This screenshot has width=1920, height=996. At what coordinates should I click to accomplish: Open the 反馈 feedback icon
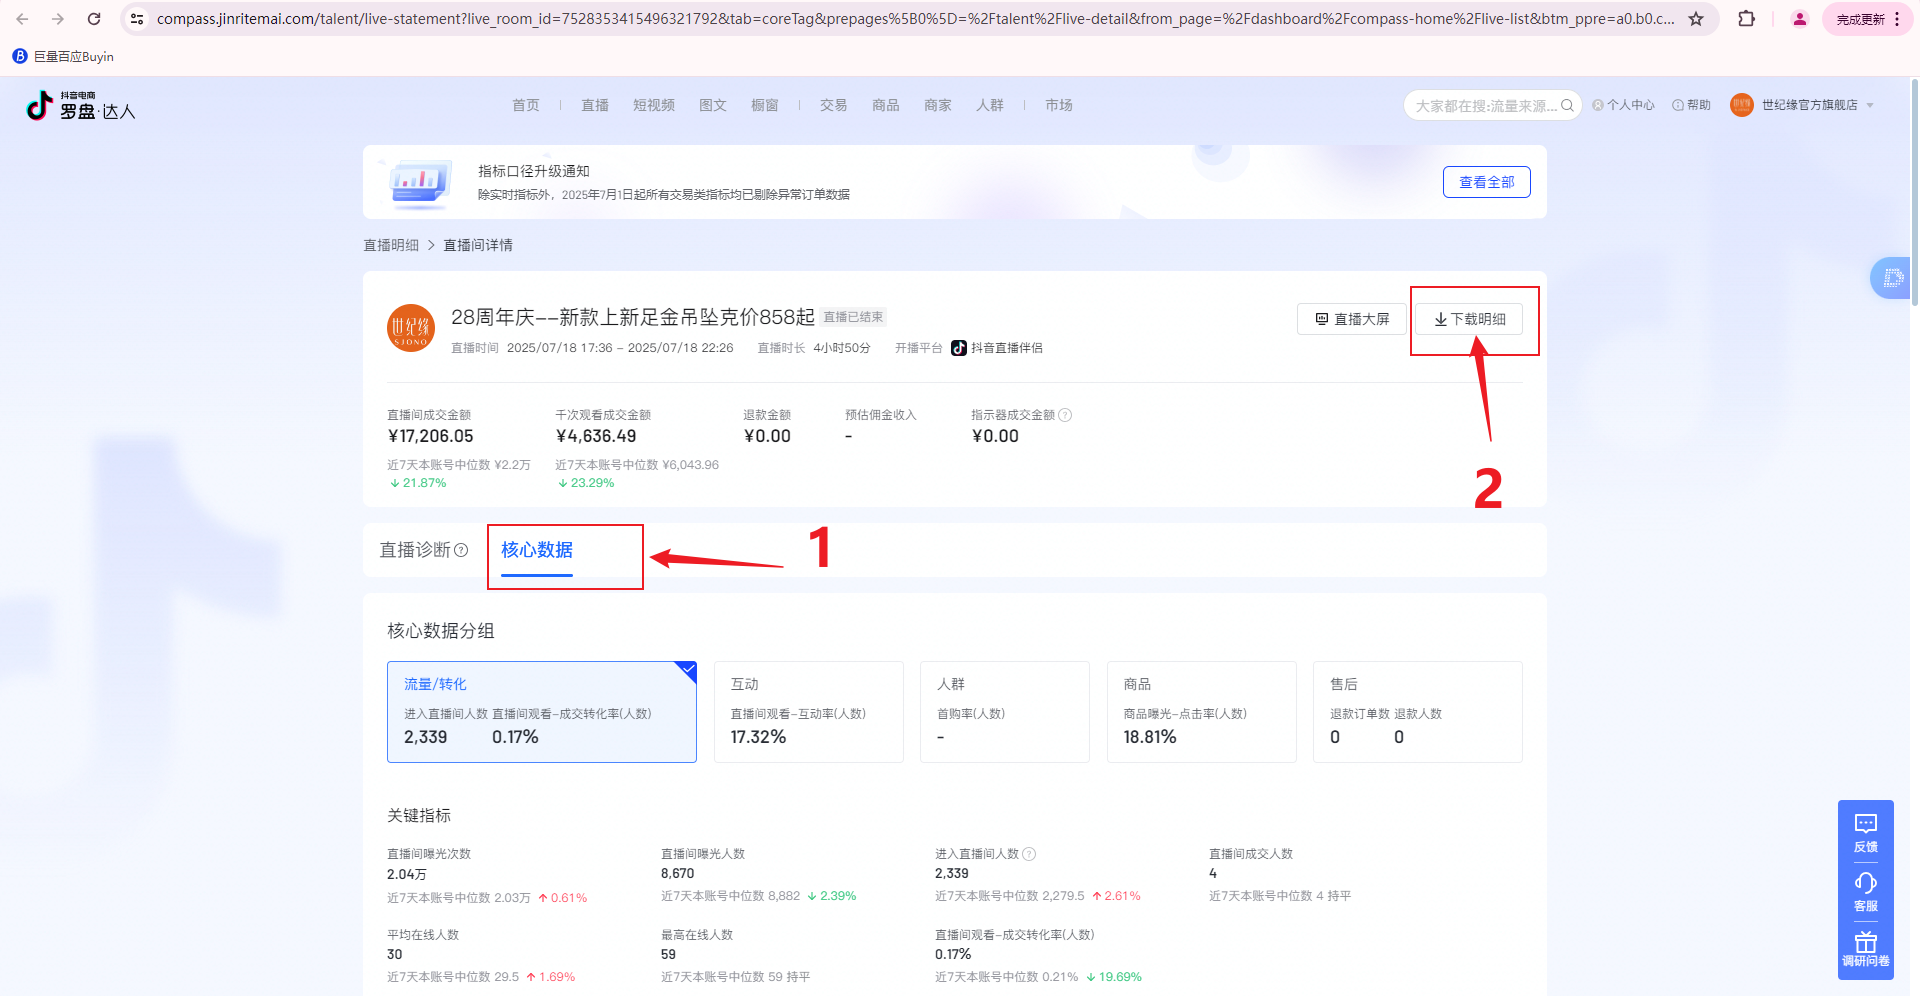1865,830
